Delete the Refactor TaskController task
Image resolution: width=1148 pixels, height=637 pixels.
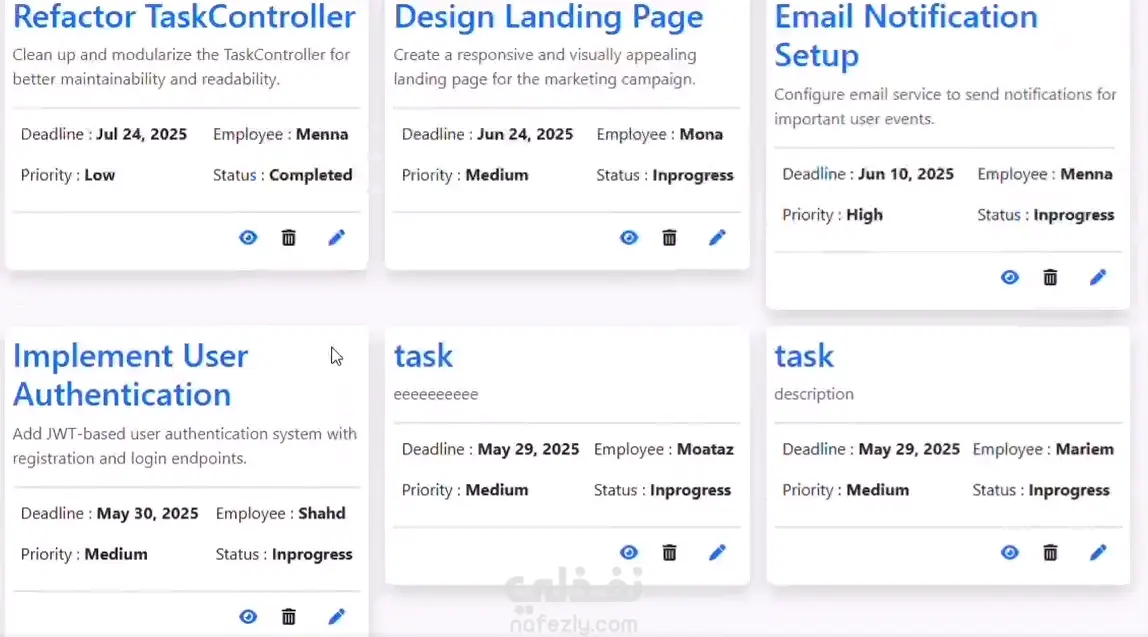[288, 238]
